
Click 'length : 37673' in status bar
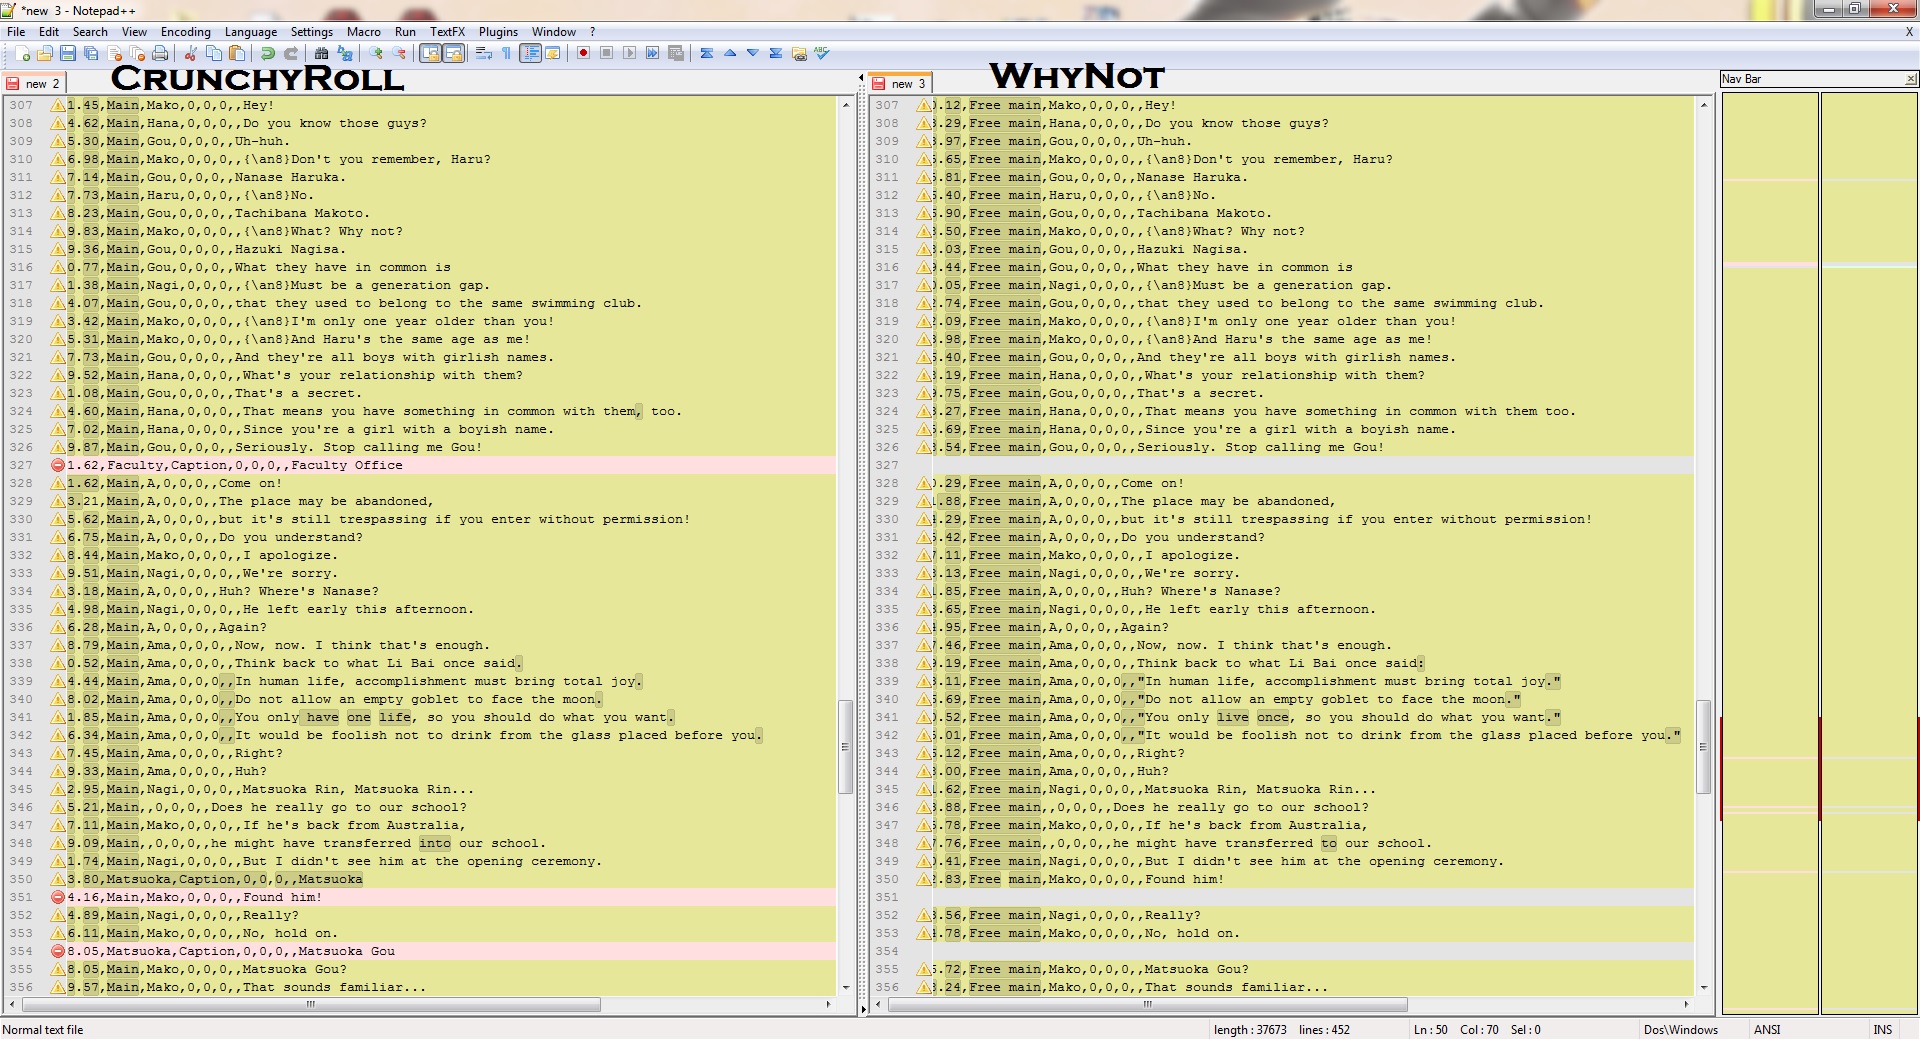[1250, 1029]
